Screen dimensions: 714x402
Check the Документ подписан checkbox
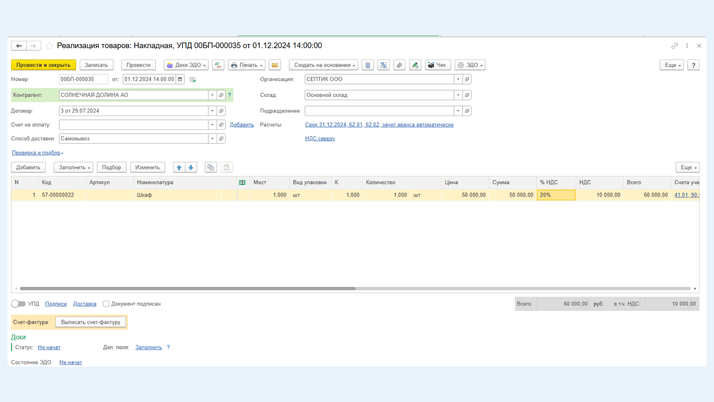pyautogui.click(x=106, y=304)
